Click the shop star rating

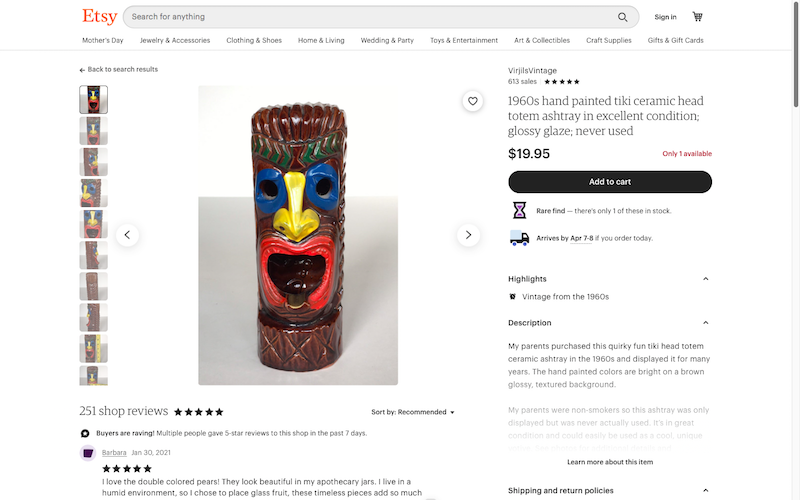tap(562, 82)
